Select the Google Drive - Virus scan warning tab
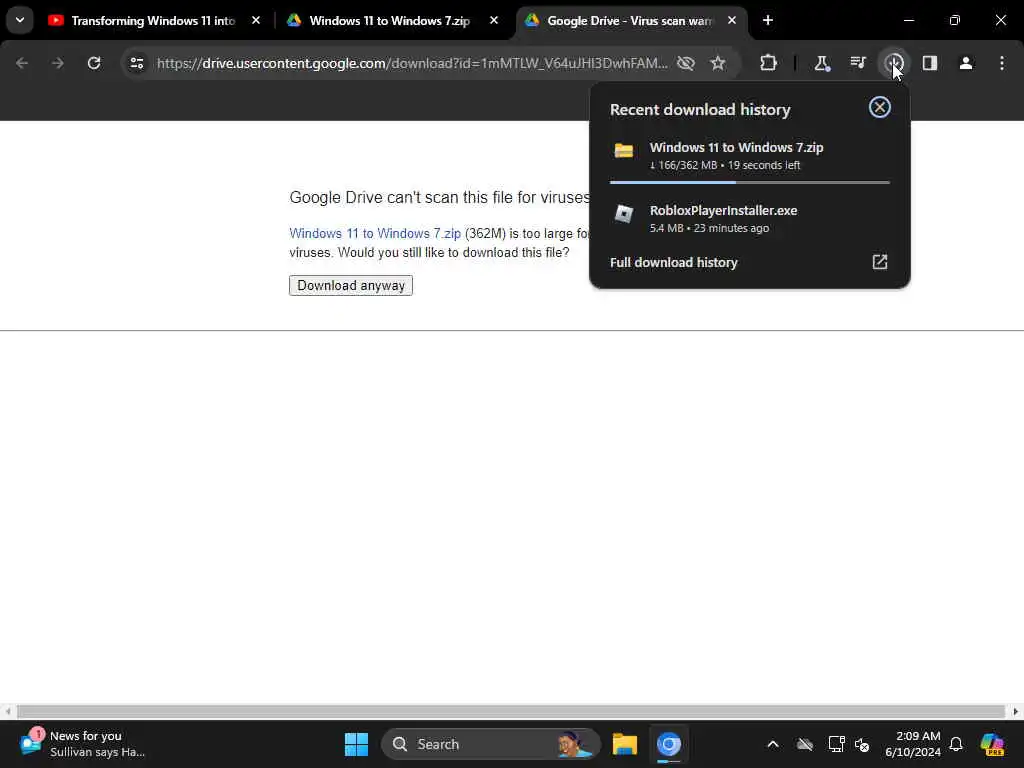 pos(629,20)
